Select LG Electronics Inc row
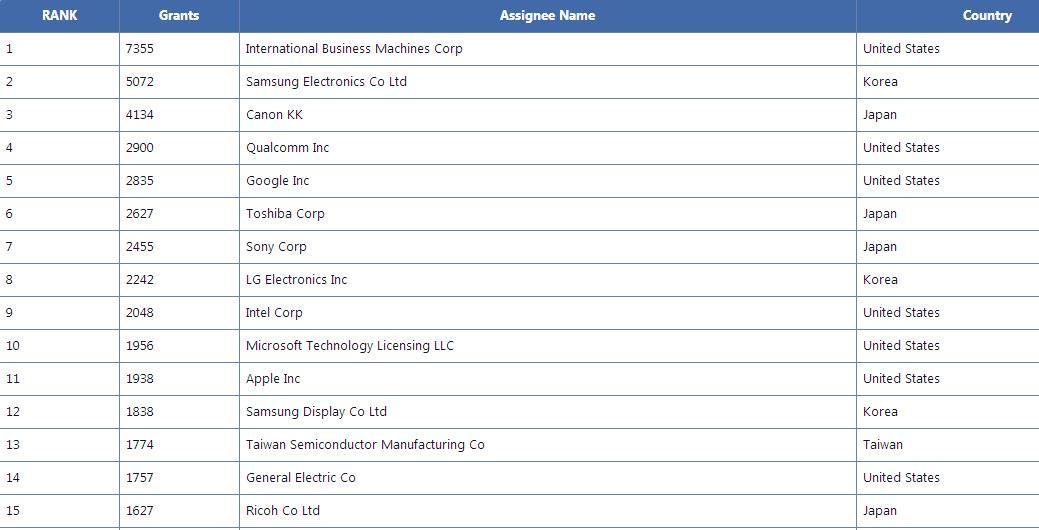This screenshot has height=530, width=1039. click(x=296, y=279)
